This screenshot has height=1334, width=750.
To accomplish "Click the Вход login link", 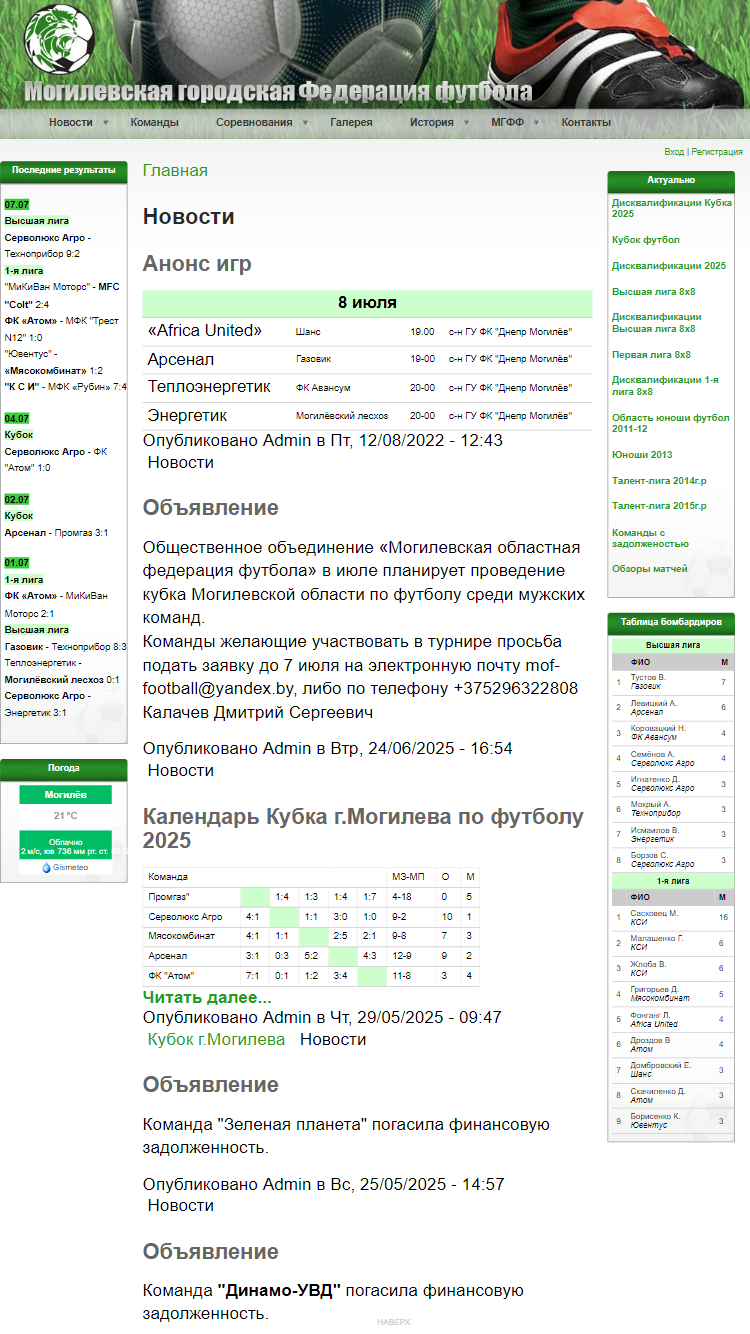I will 674,152.
